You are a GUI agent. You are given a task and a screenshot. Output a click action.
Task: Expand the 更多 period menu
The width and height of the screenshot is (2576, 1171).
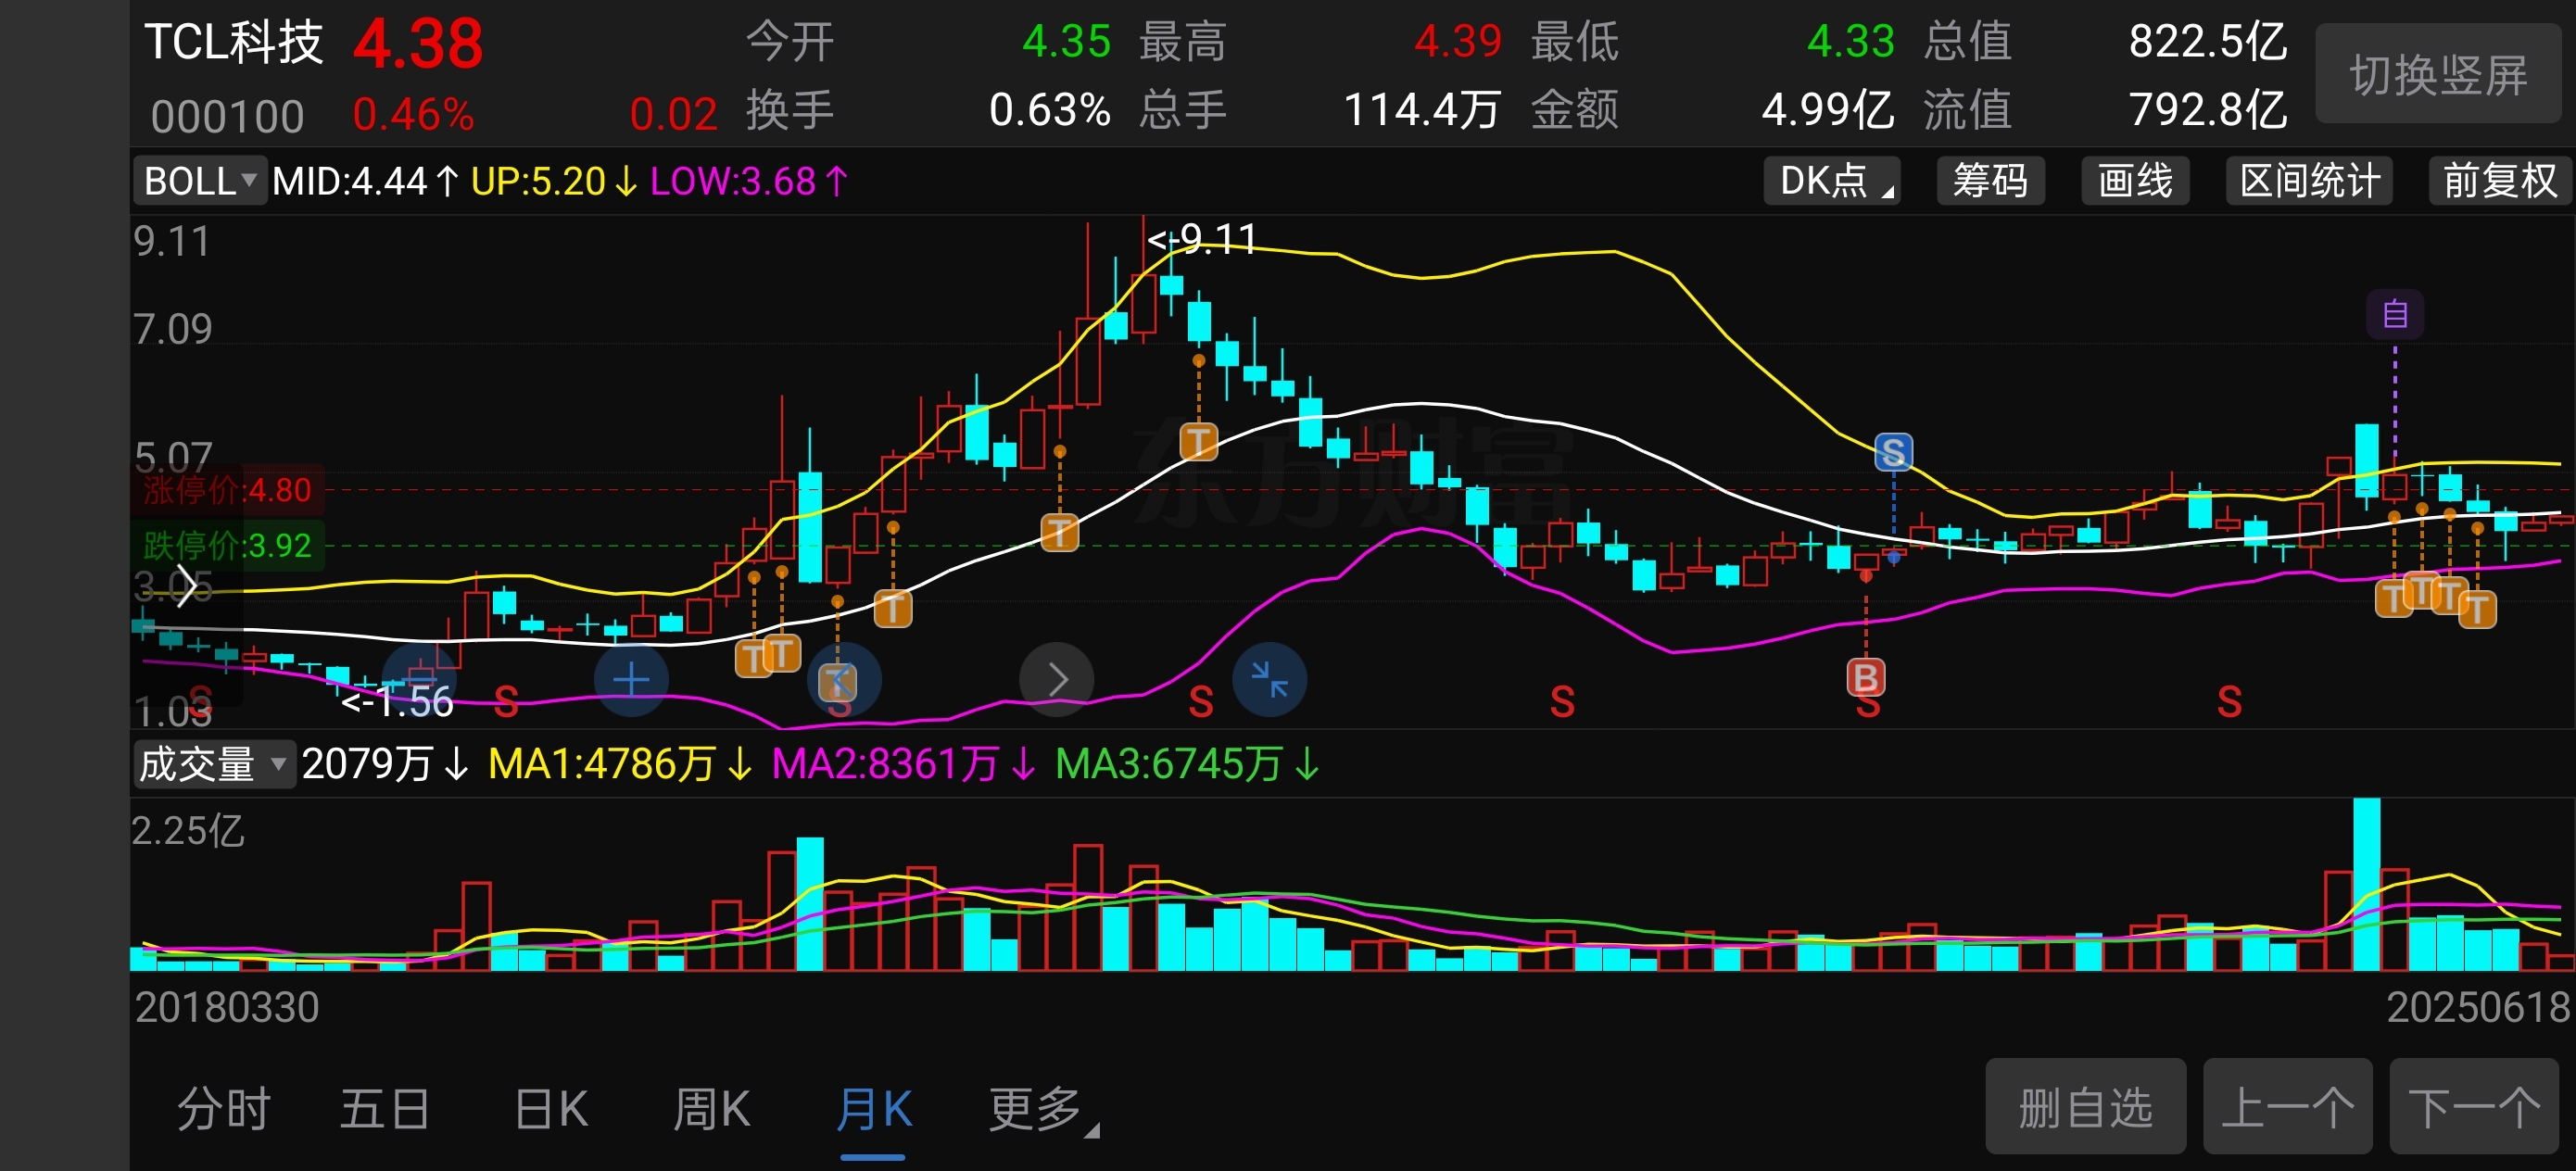(1043, 1110)
